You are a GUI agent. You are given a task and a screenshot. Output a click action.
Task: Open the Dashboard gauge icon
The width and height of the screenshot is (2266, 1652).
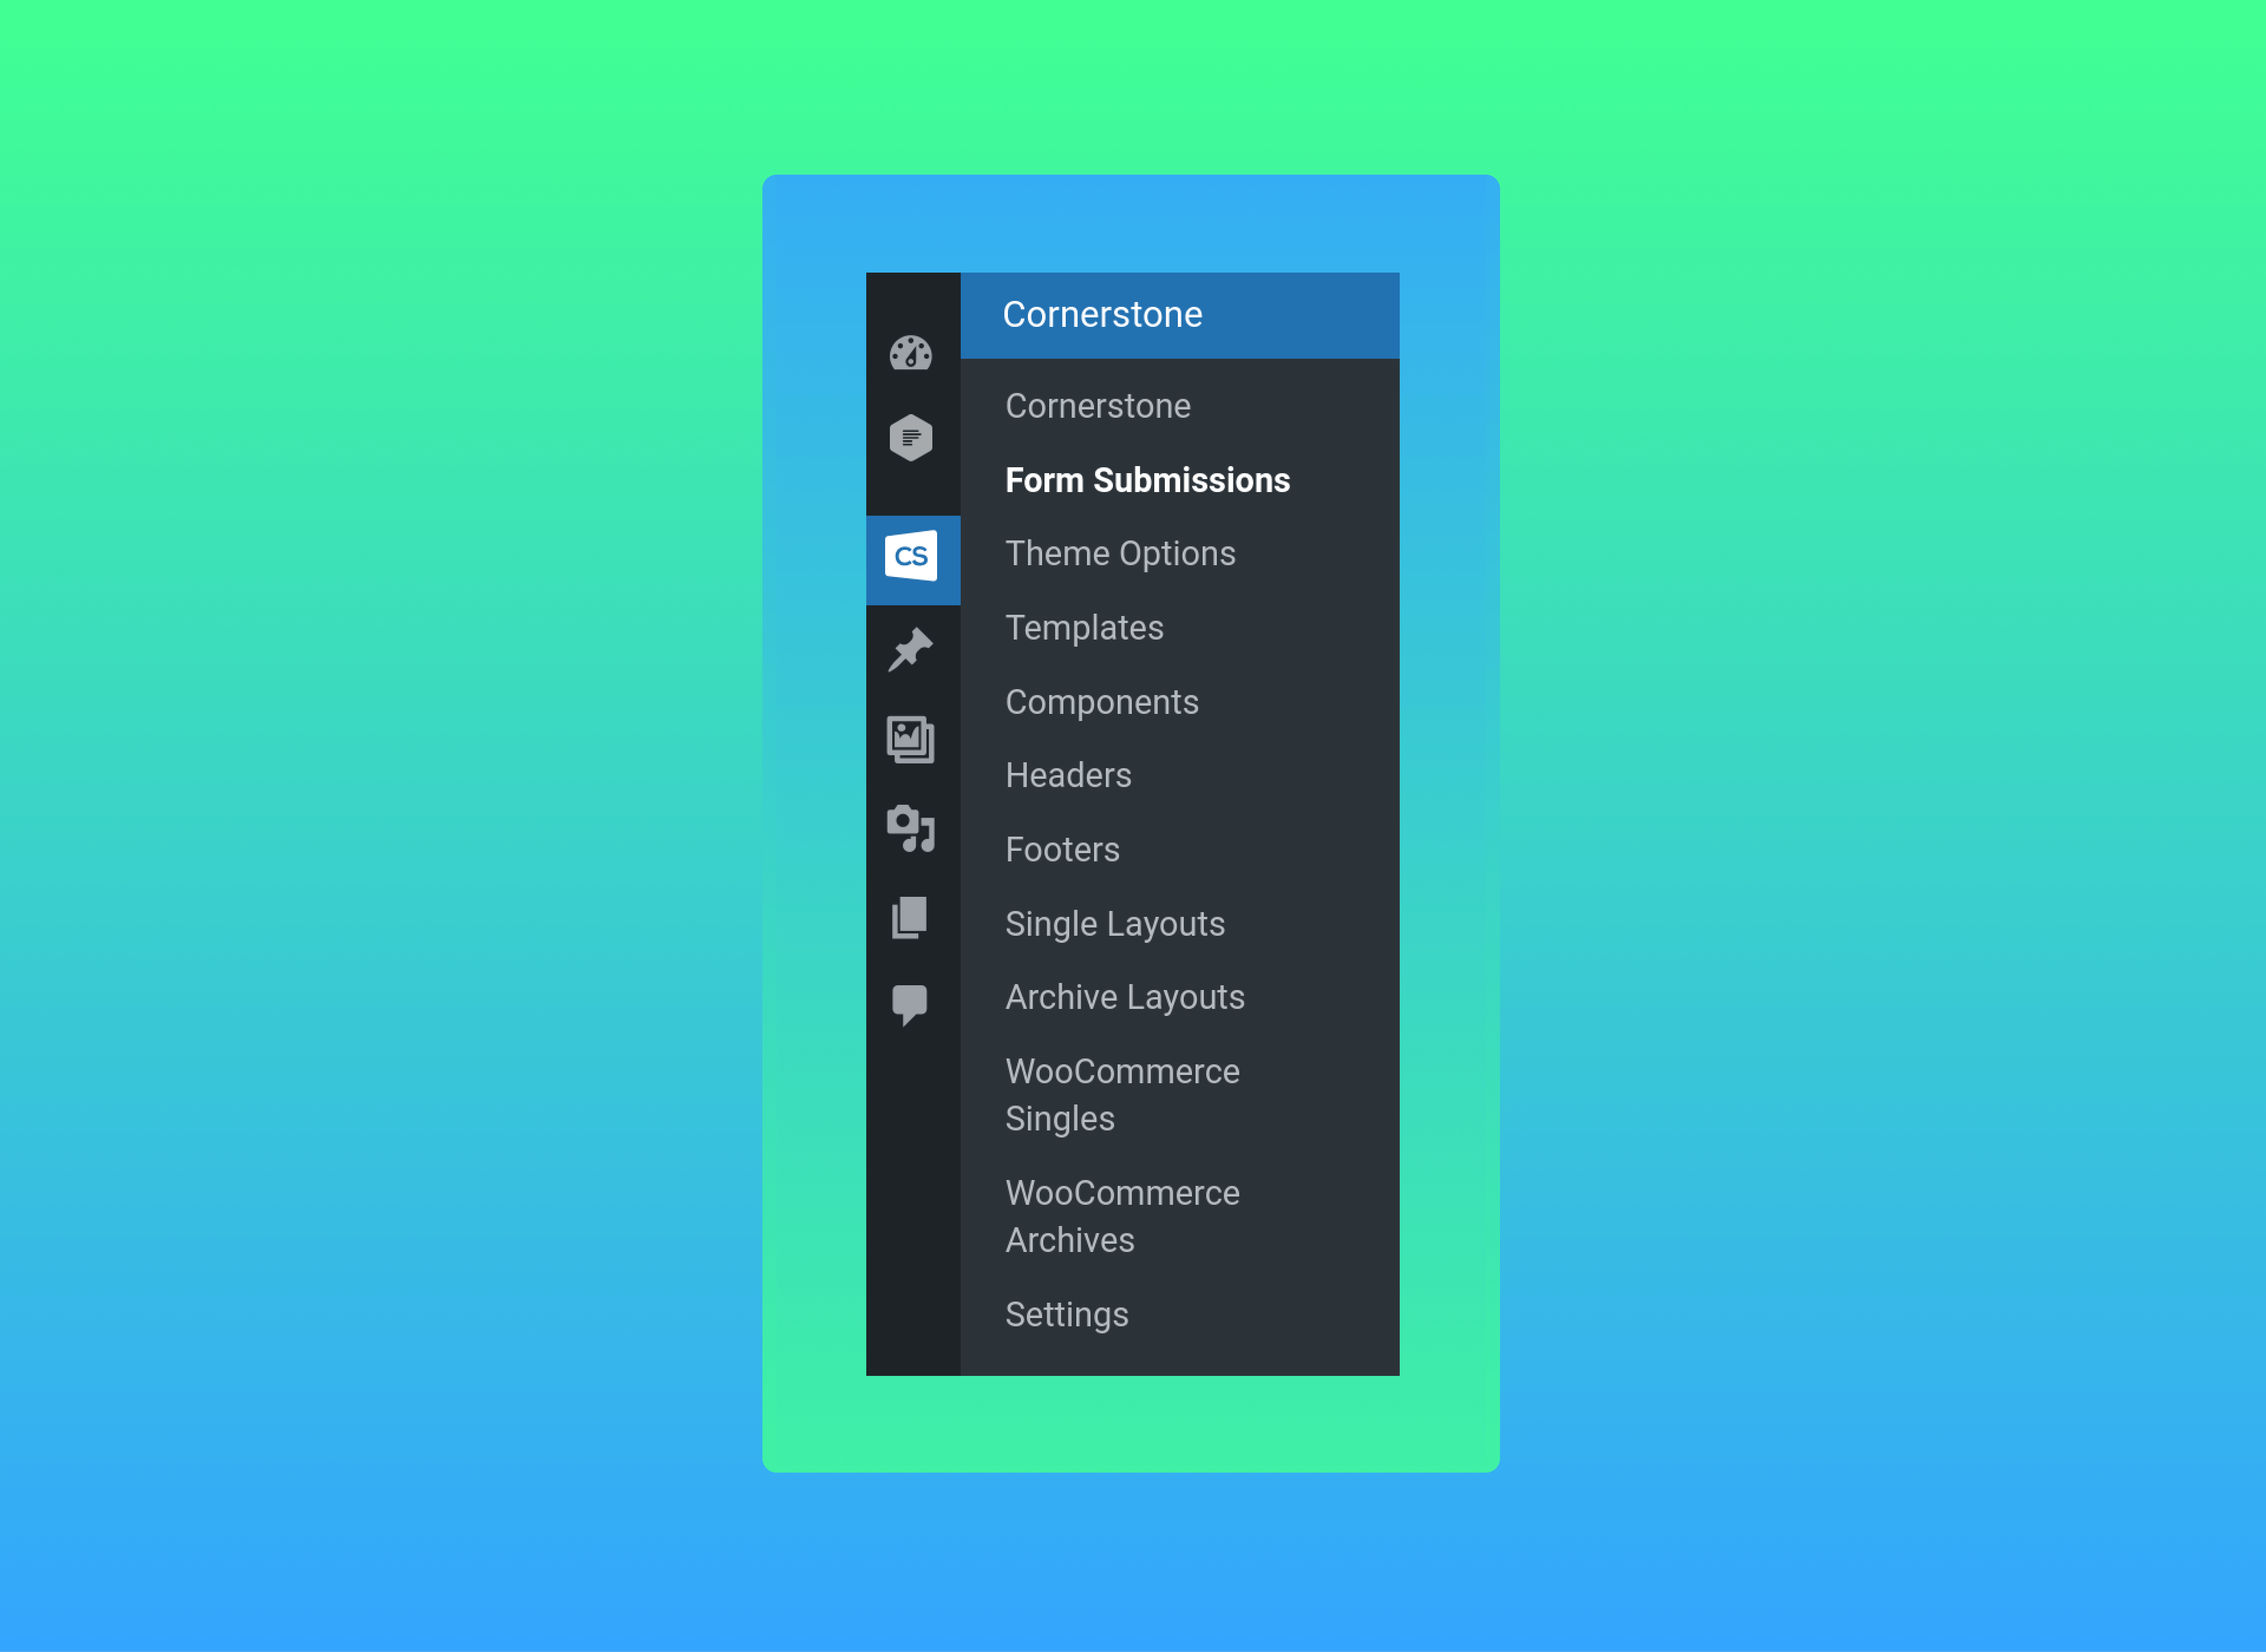pyautogui.click(x=911, y=354)
